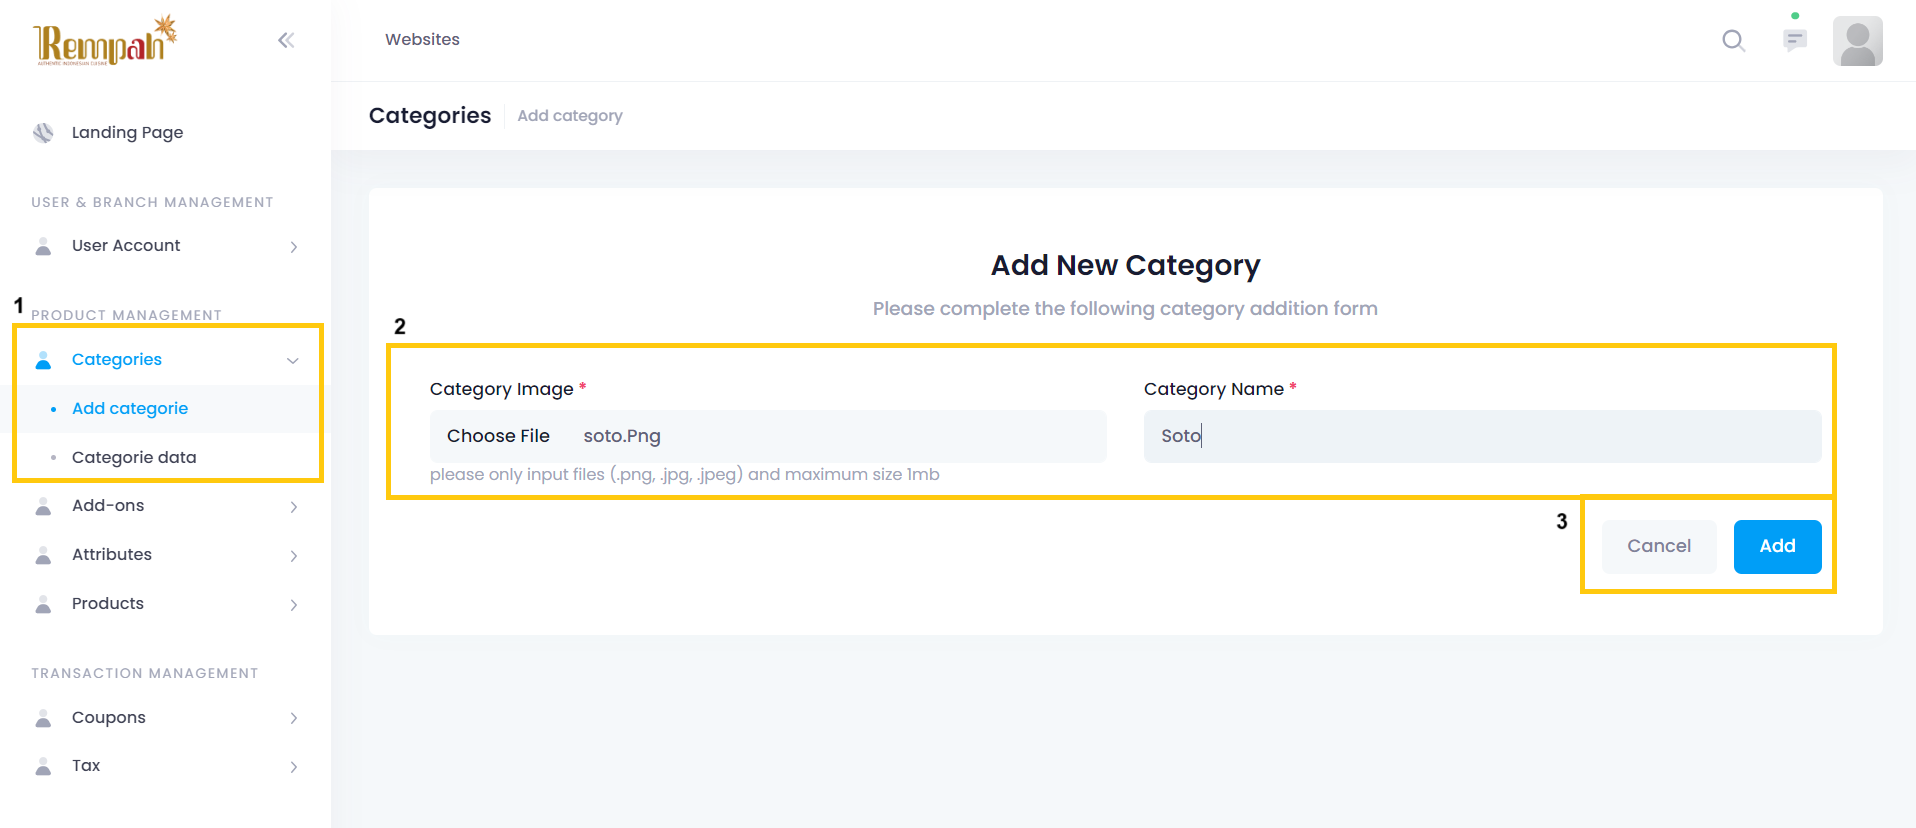The image size is (1916, 828).
Task: Expand the Add-ons submenu chevron
Action: (x=294, y=507)
